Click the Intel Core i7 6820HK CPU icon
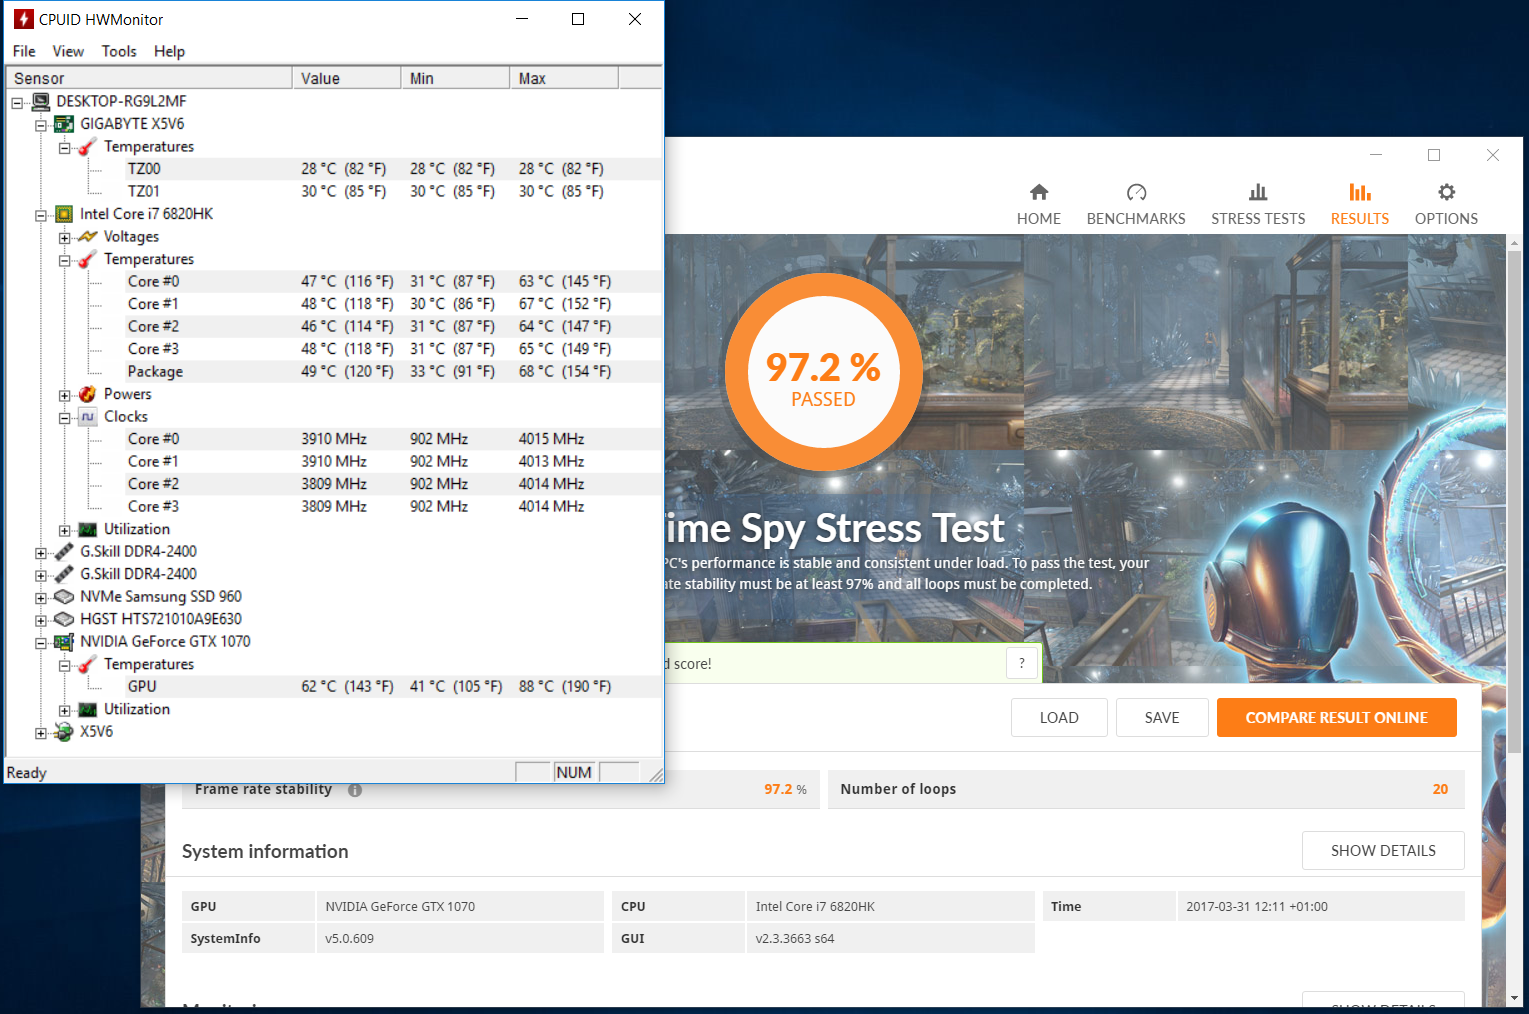 [x=64, y=214]
